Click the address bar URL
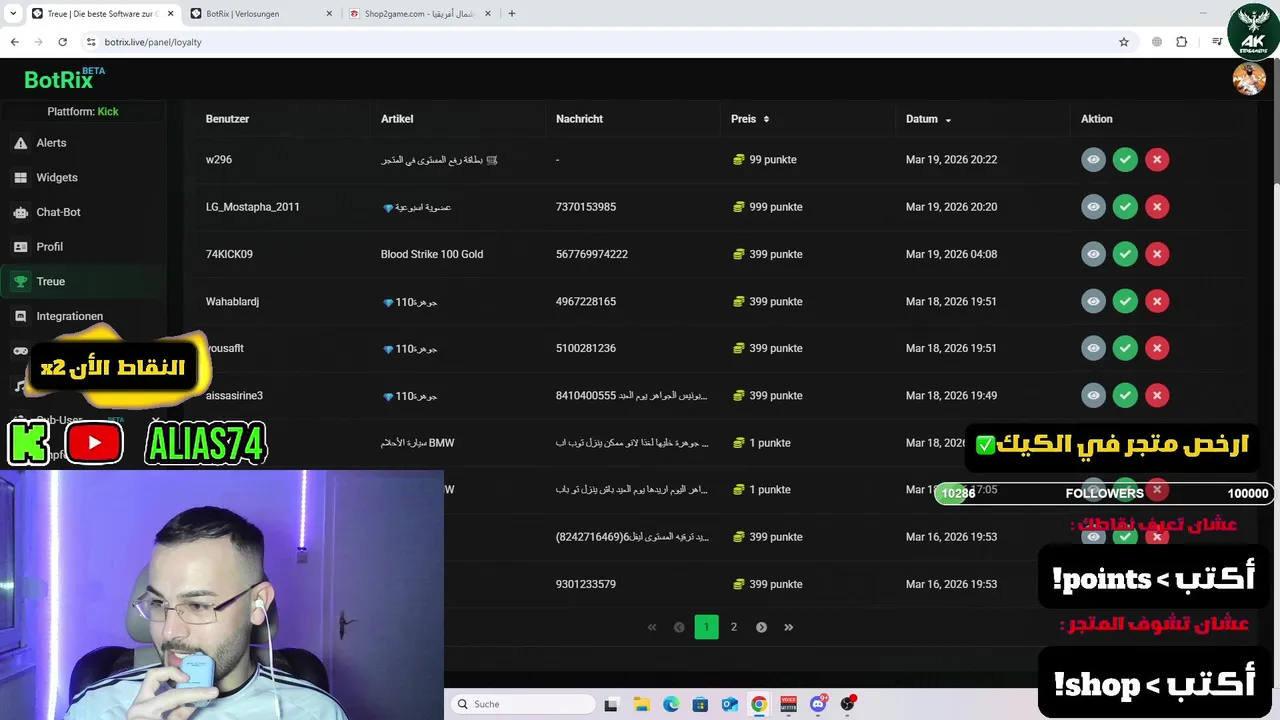The image size is (1280, 720). 153,42
